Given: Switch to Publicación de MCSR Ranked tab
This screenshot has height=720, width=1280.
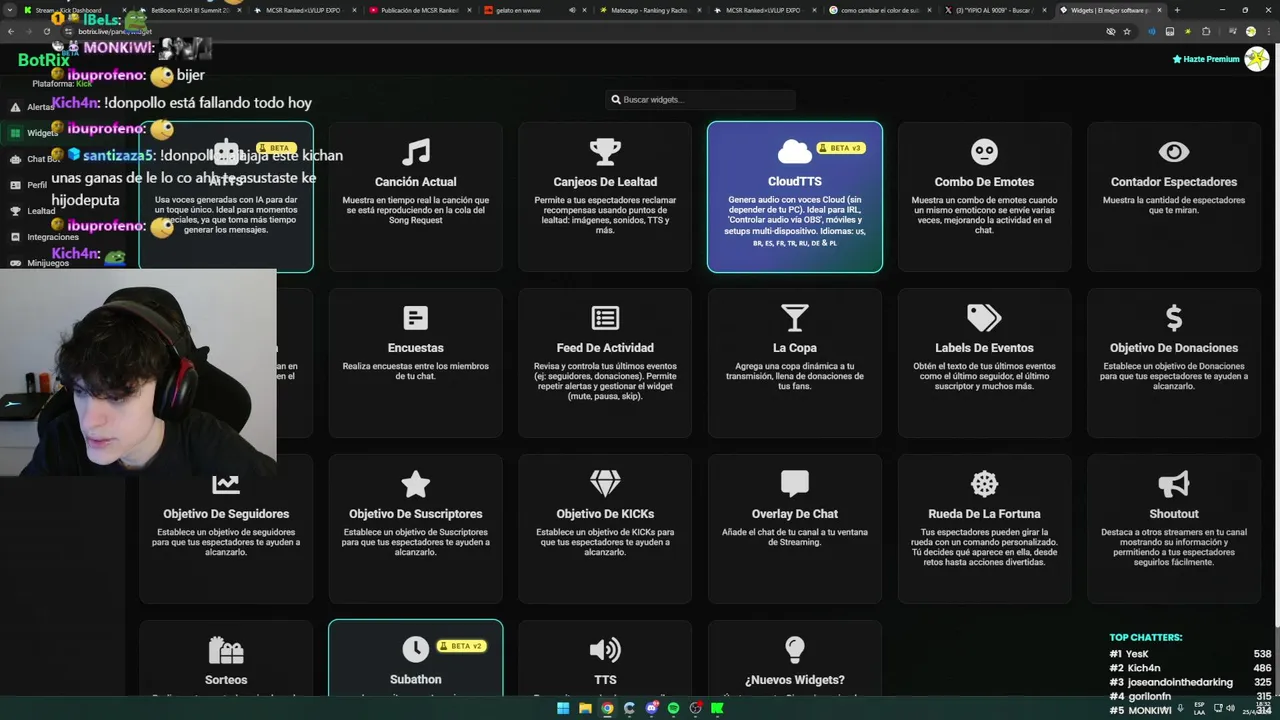Looking at the screenshot, I should point(419,10).
